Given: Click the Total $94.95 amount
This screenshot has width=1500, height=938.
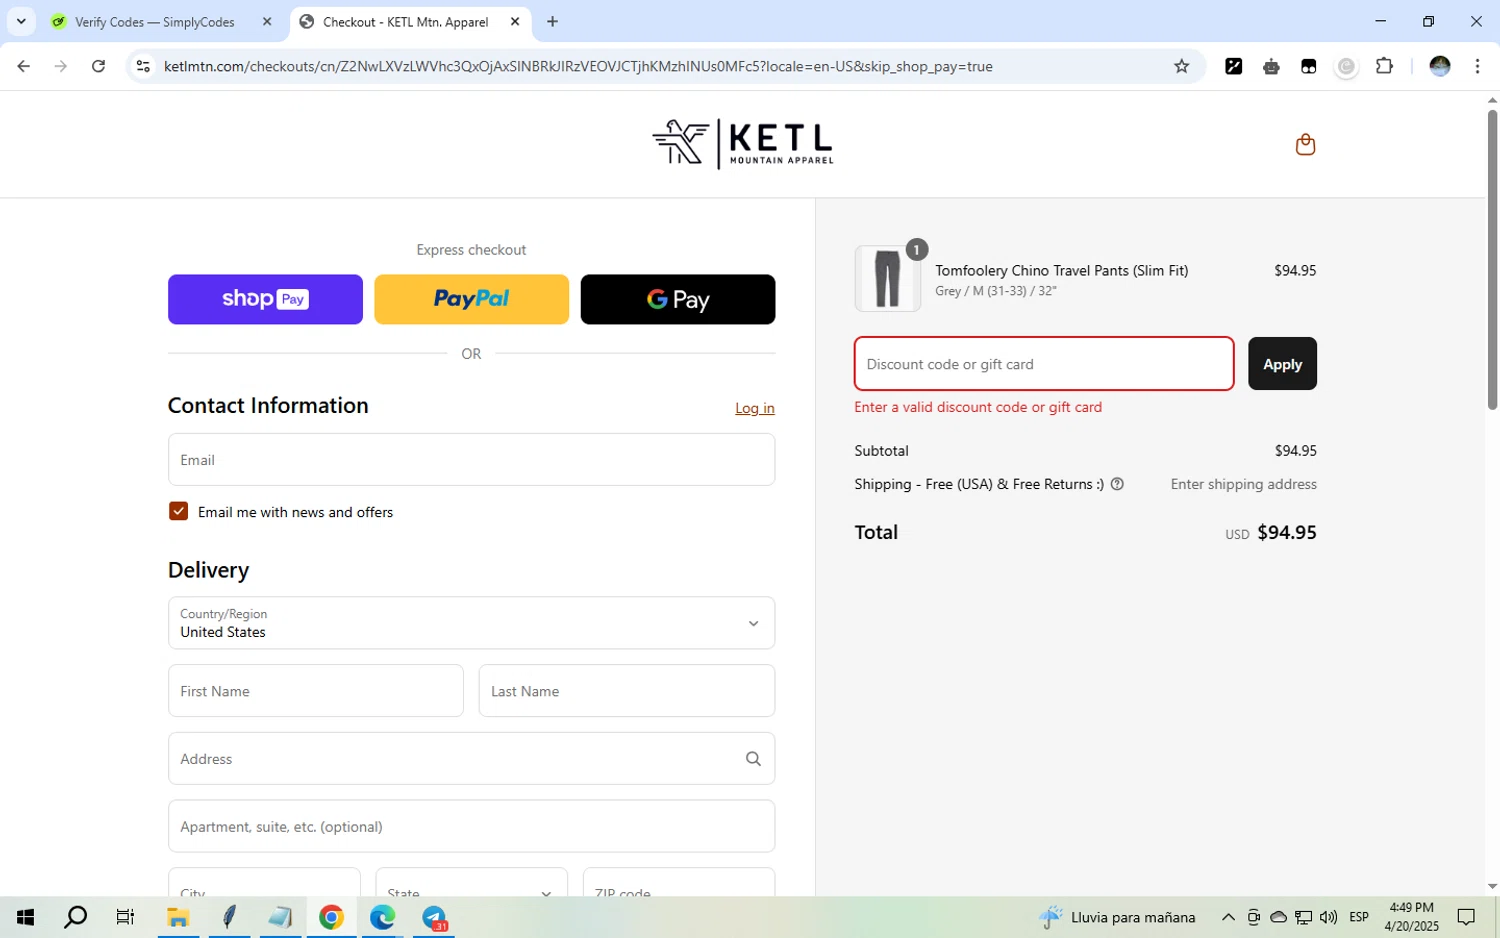Looking at the screenshot, I should [x=1286, y=532].
